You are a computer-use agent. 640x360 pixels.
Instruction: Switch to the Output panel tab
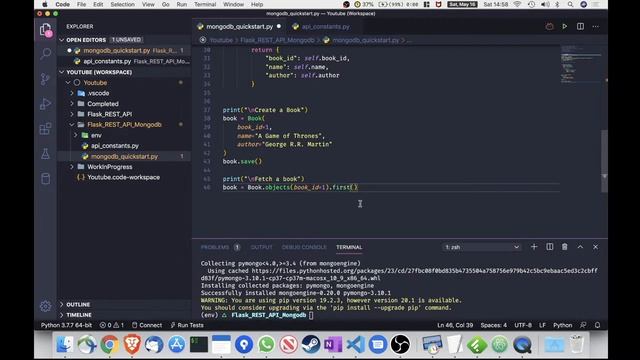pos(261,247)
